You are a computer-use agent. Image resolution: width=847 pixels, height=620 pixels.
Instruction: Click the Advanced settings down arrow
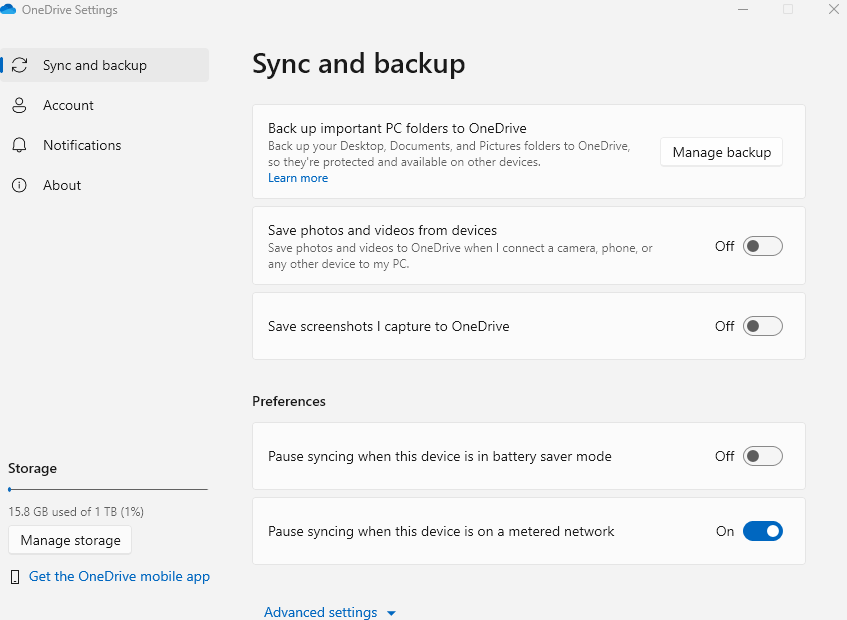[x=391, y=613]
